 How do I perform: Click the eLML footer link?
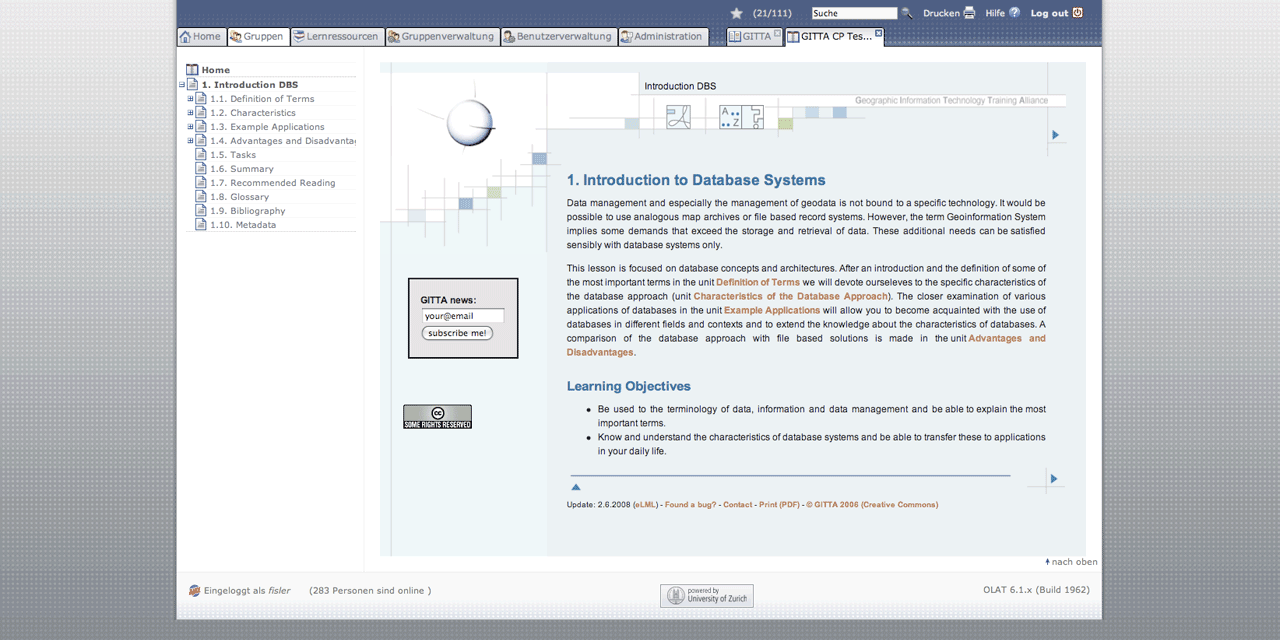(645, 505)
